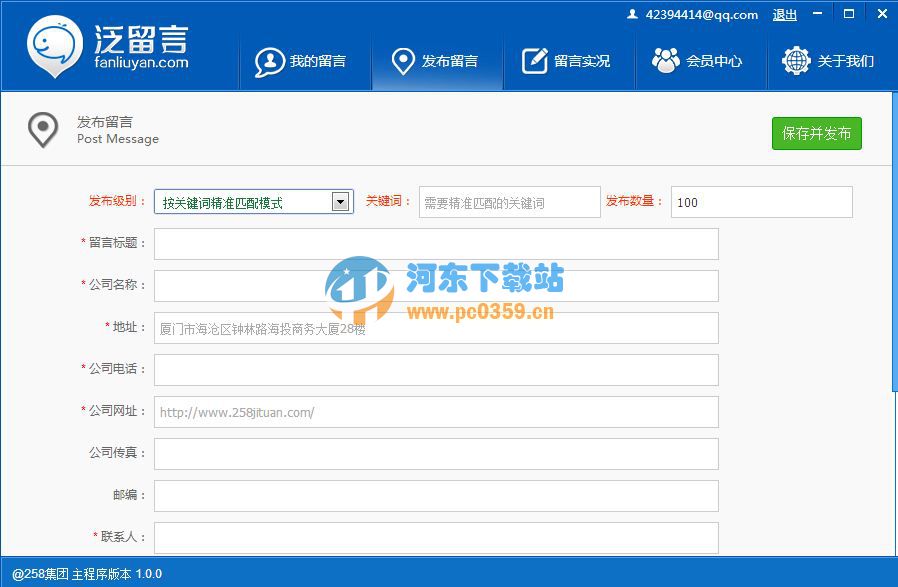Click the user account icon next to the email
The width and height of the screenshot is (898, 587).
[632, 15]
